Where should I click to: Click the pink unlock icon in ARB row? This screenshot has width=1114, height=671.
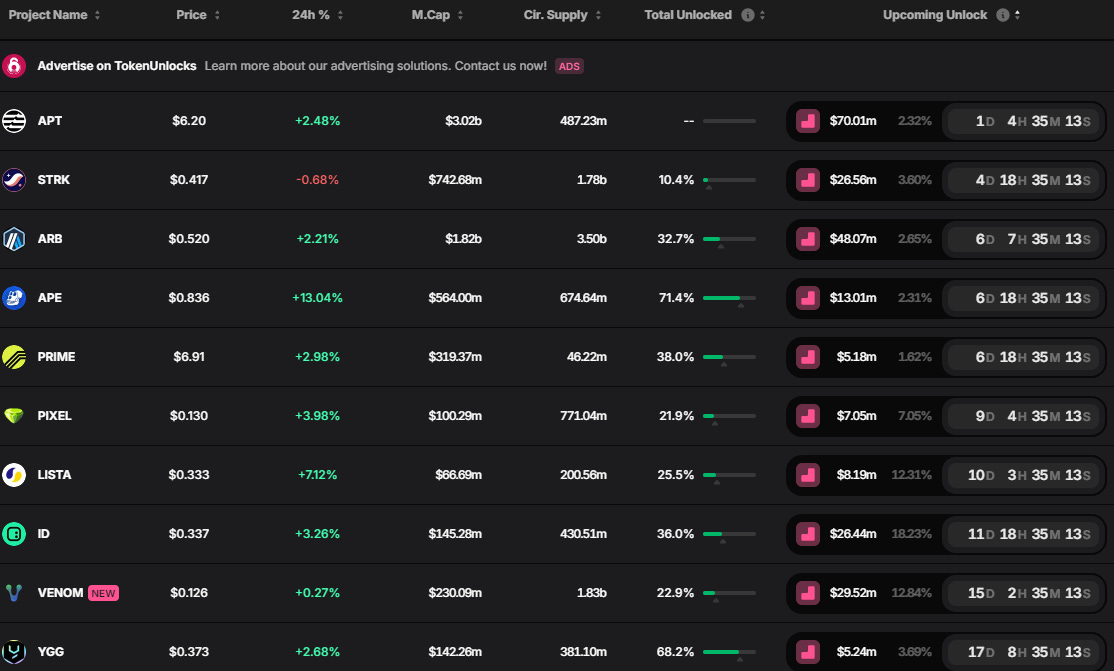[x=808, y=239]
